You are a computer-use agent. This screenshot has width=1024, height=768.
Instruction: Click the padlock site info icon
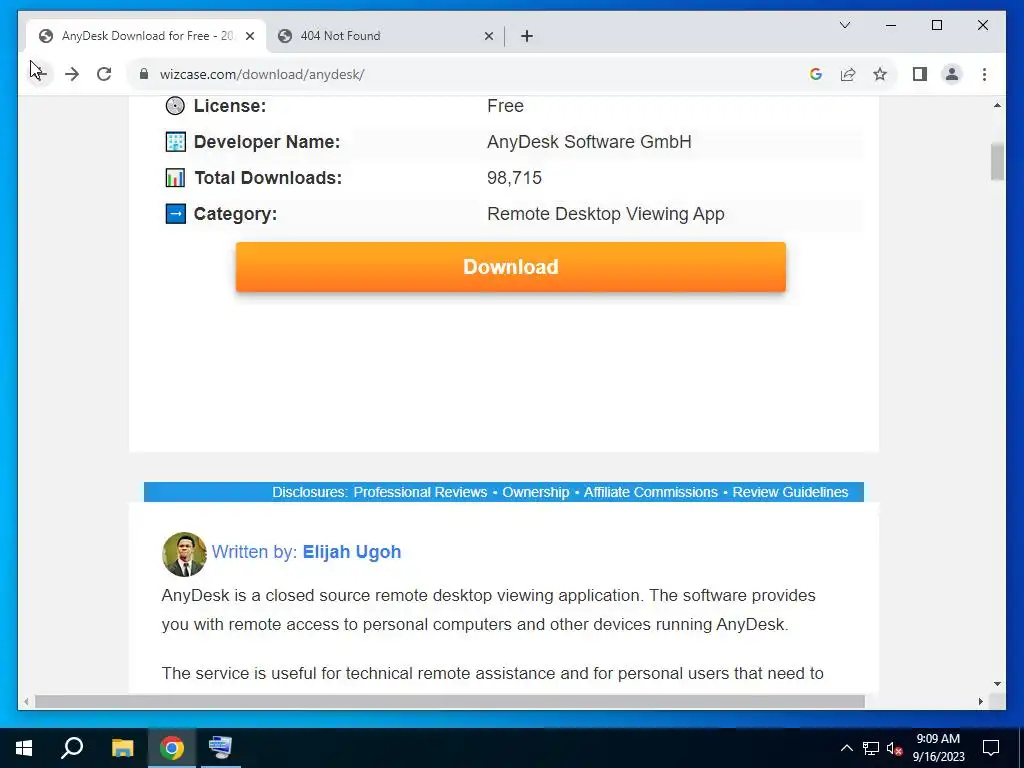click(x=144, y=74)
